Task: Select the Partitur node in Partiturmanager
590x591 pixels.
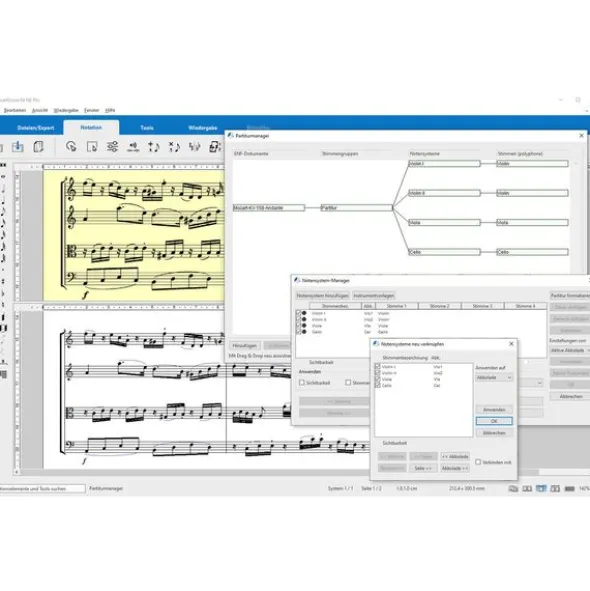Action: coord(356,208)
